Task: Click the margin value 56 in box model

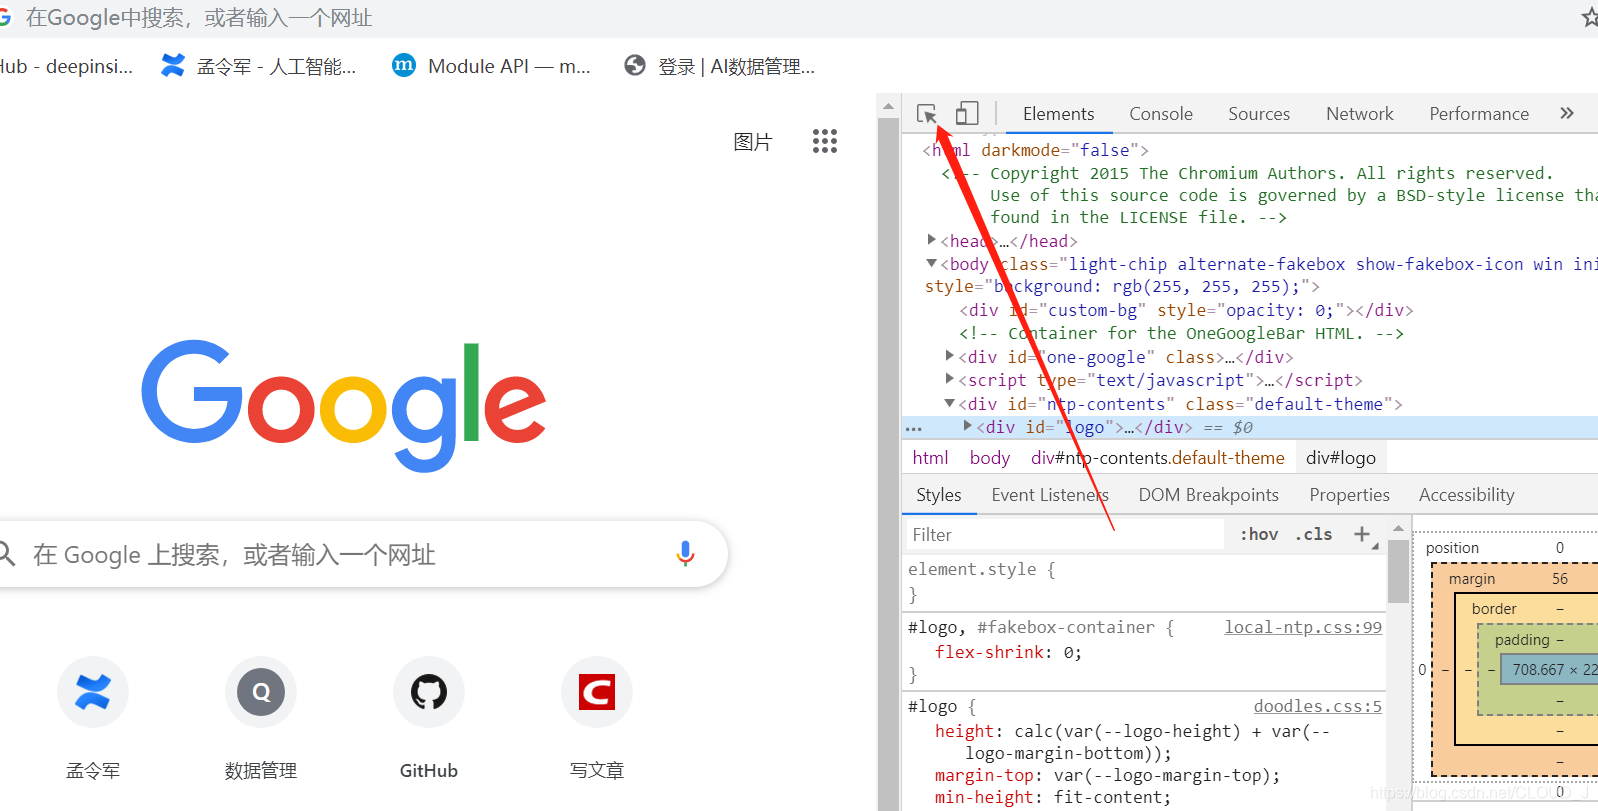Action: 1560,579
